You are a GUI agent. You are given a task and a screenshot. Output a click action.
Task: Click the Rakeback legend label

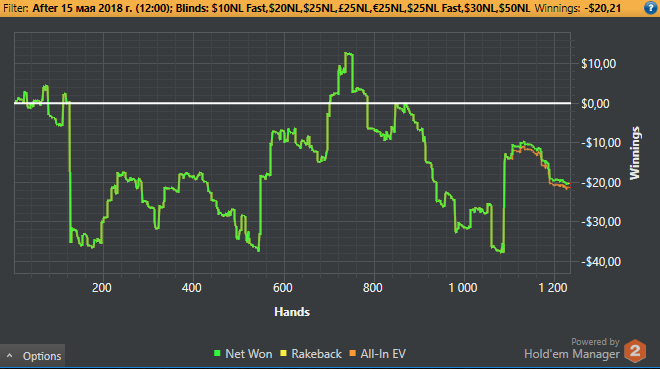pos(317,354)
